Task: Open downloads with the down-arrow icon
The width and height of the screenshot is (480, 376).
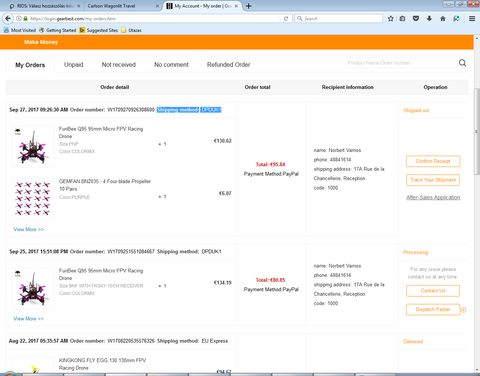Action: pos(429,19)
